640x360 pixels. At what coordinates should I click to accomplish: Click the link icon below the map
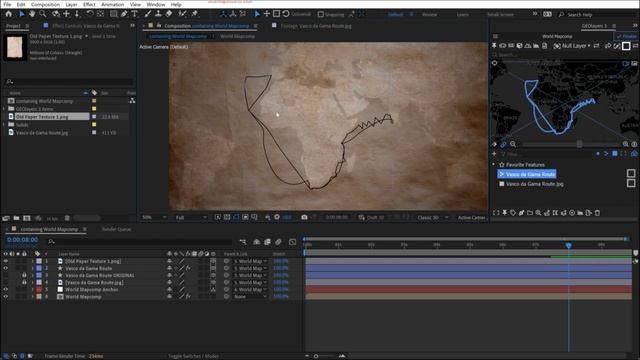[504, 144]
